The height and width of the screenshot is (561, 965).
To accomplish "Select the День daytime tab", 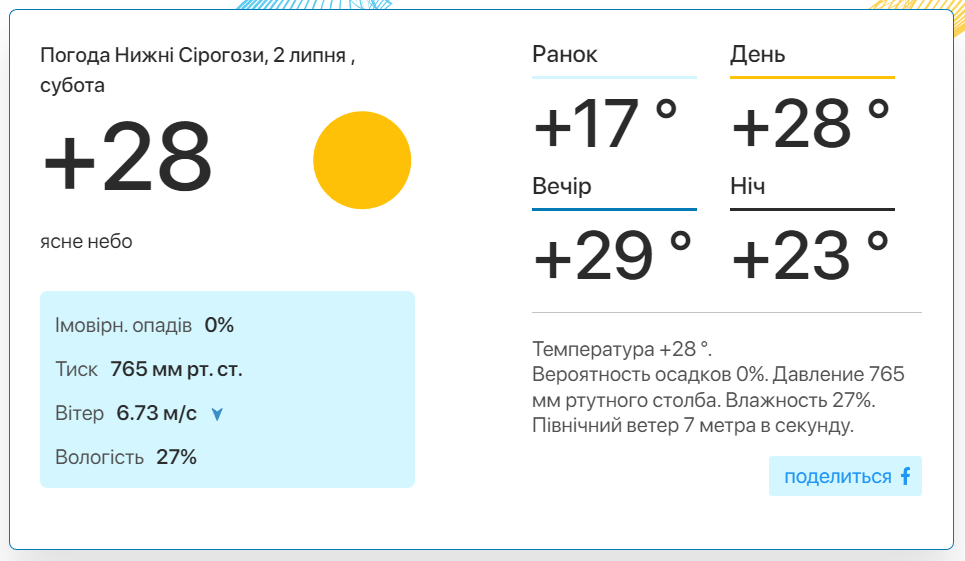I will point(758,54).
